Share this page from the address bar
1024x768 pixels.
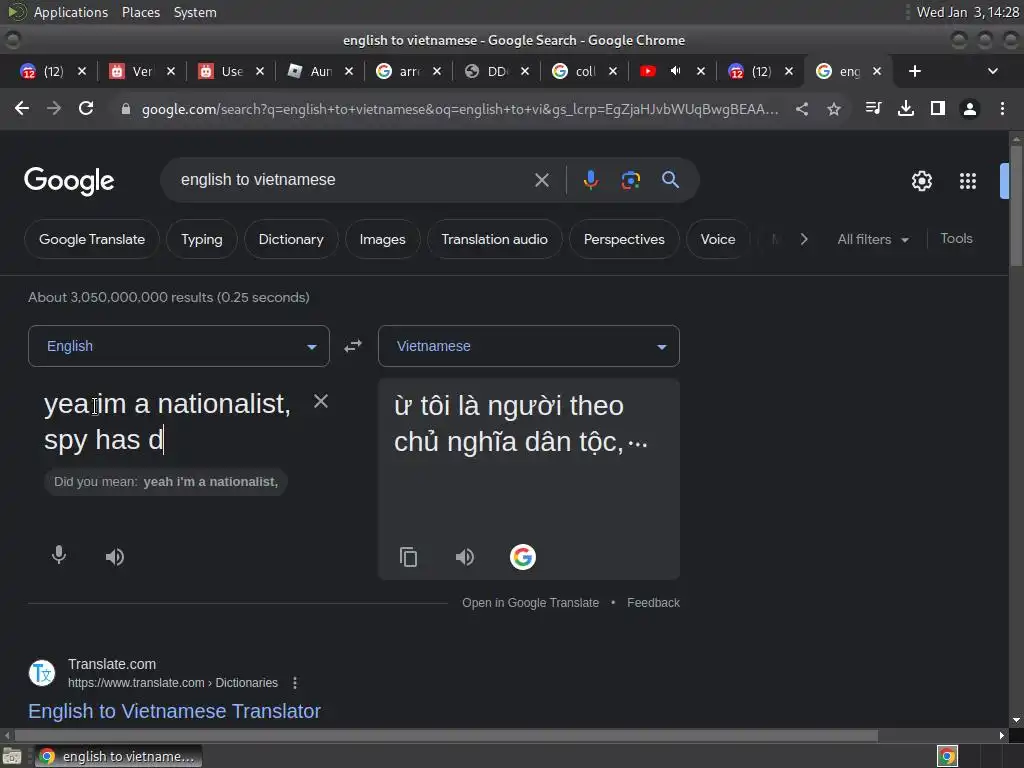[x=802, y=109]
